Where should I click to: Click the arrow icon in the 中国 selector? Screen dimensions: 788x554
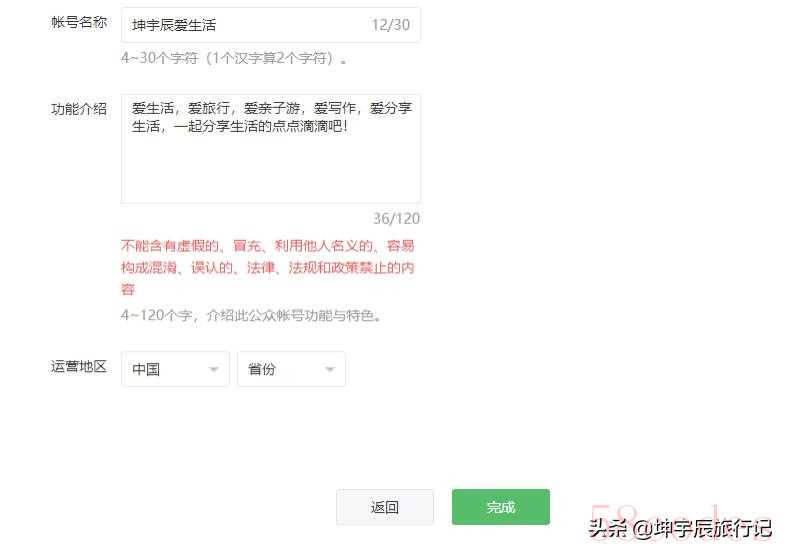point(214,370)
